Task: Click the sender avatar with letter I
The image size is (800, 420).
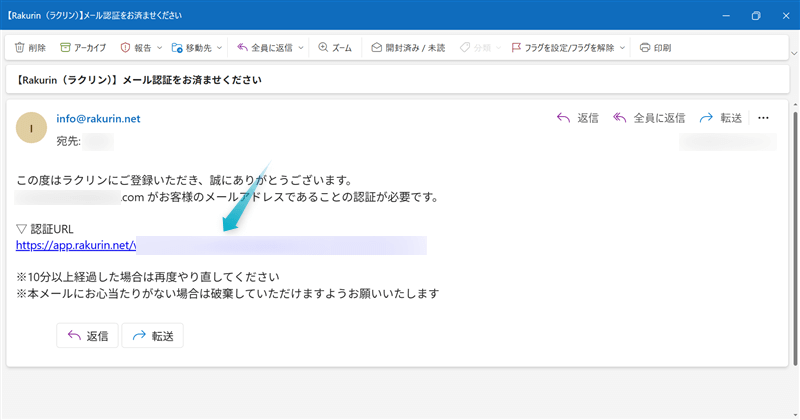Action: [32, 128]
